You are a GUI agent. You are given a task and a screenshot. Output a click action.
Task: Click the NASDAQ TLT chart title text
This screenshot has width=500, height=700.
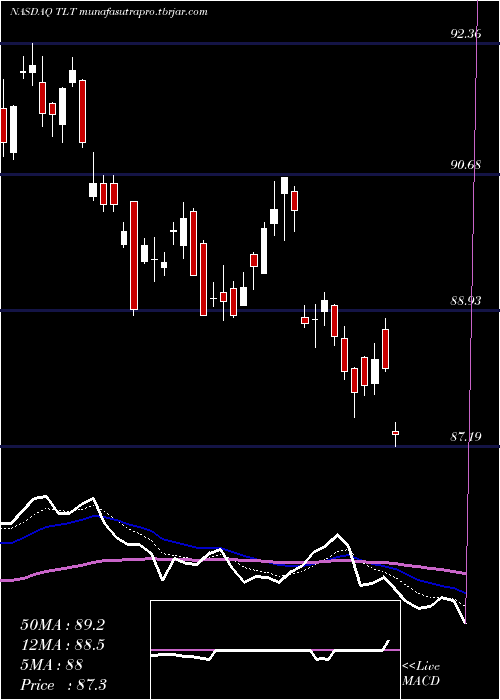pos(108,12)
